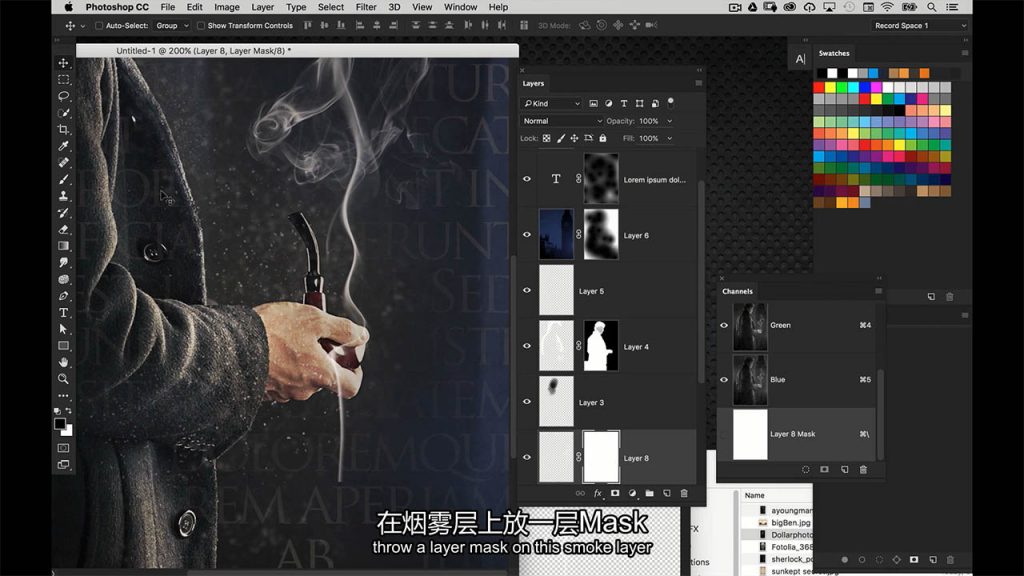Select the Lasso tool
The image size is (1024, 576).
pyautogui.click(x=63, y=96)
